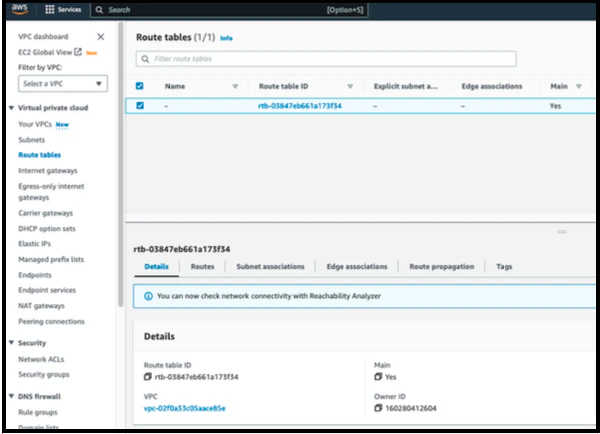Sort by the Name column arrow
This screenshot has width=600, height=434.
[235, 86]
